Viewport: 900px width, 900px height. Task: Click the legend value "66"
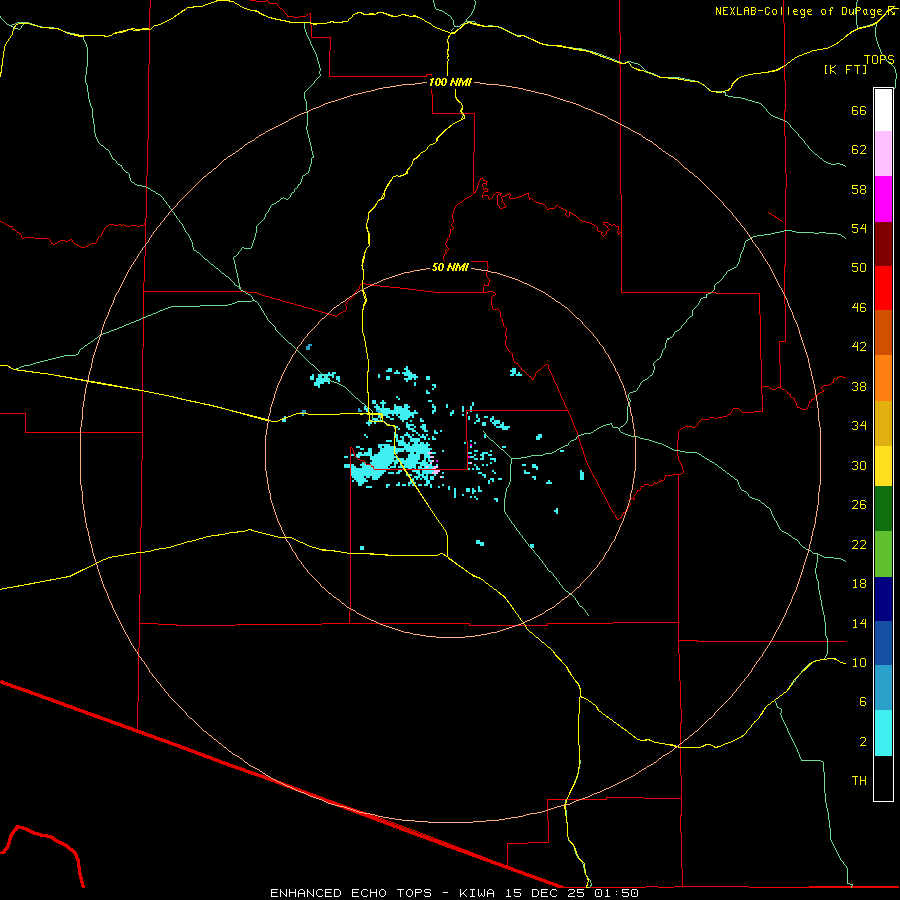tap(859, 111)
